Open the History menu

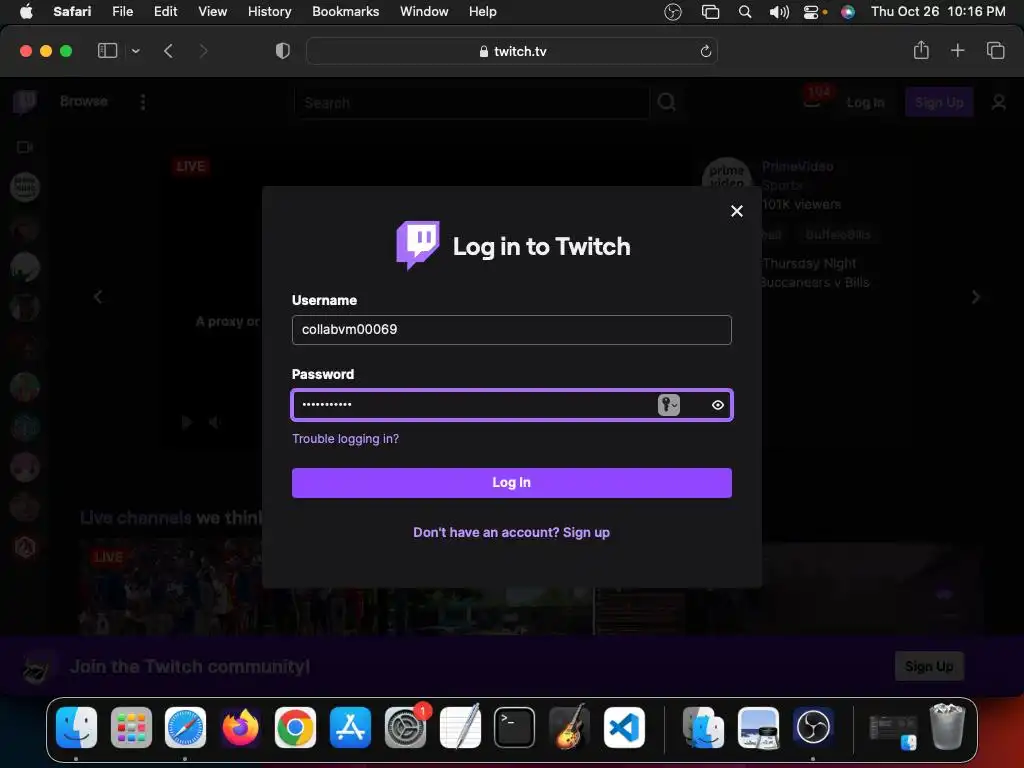(x=269, y=11)
